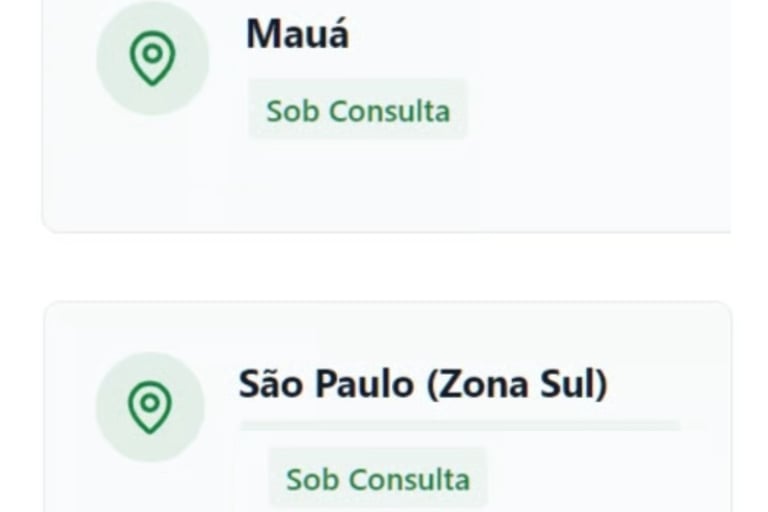This screenshot has height=512, width=768.
Task: Click the Sob Consulta badge under São Paulo
Action: click(x=377, y=478)
